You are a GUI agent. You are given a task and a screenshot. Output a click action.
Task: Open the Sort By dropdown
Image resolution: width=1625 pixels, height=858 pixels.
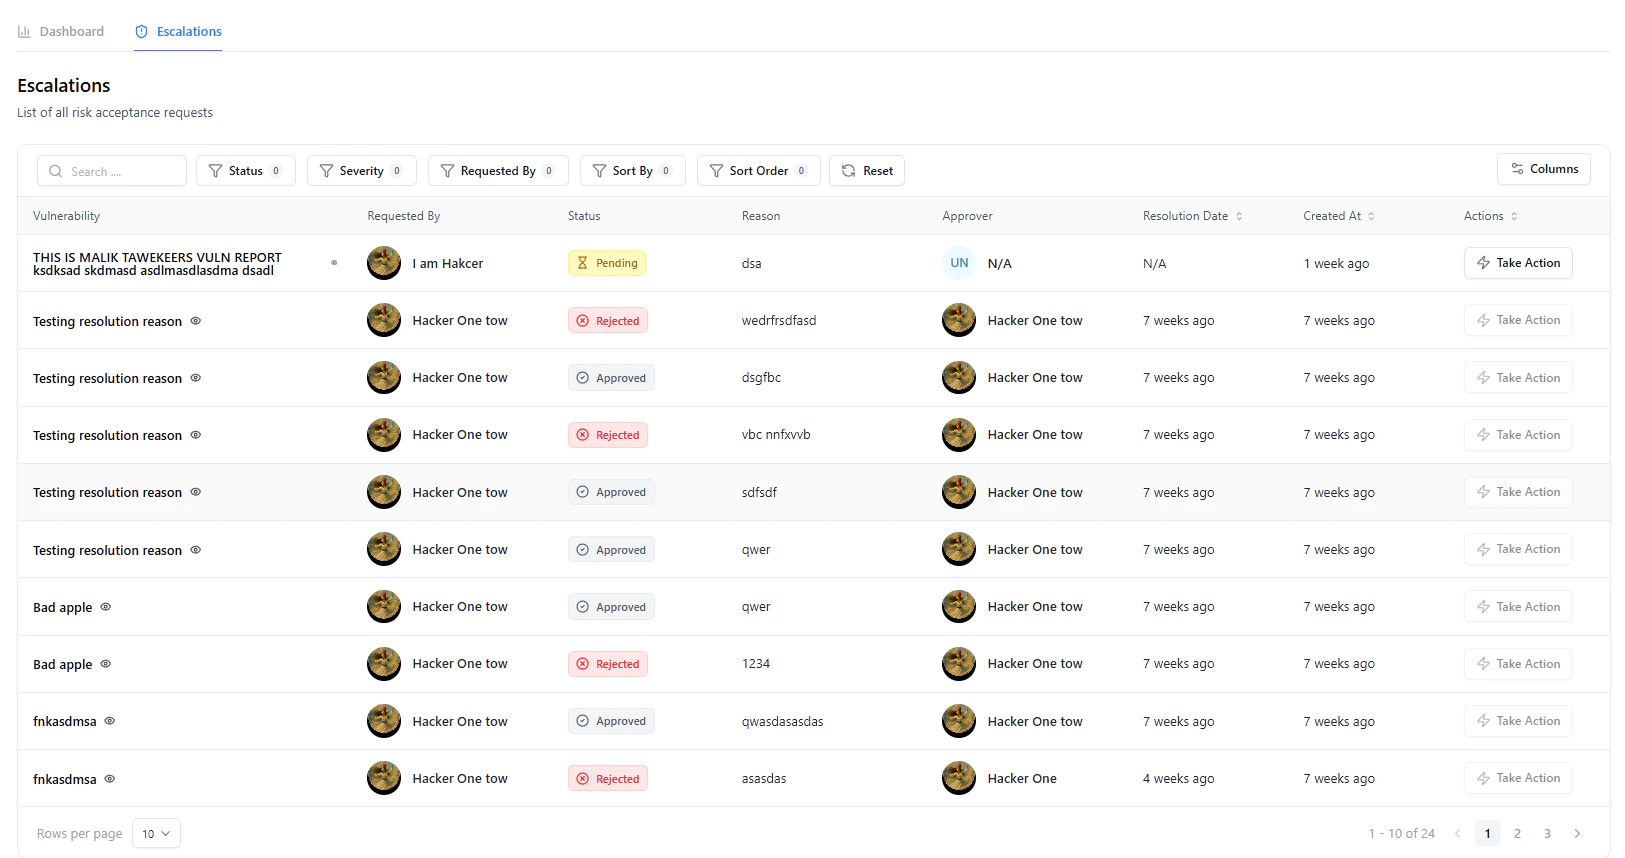click(x=633, y=171)
